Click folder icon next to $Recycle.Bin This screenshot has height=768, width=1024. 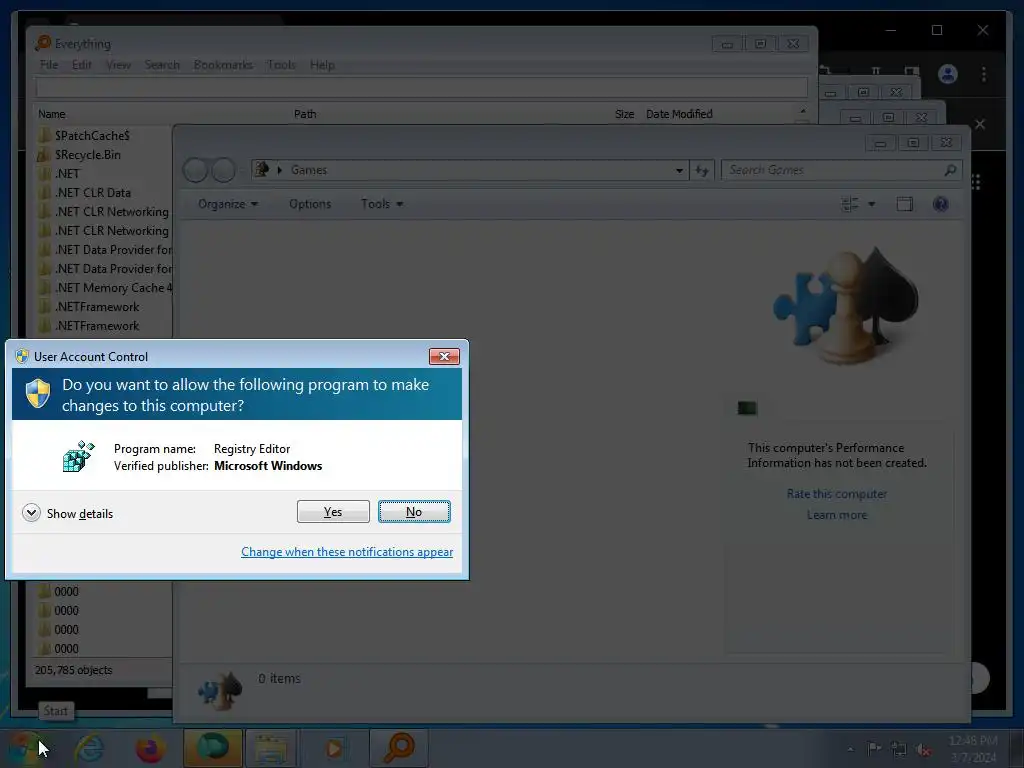(x=44, y=155)
